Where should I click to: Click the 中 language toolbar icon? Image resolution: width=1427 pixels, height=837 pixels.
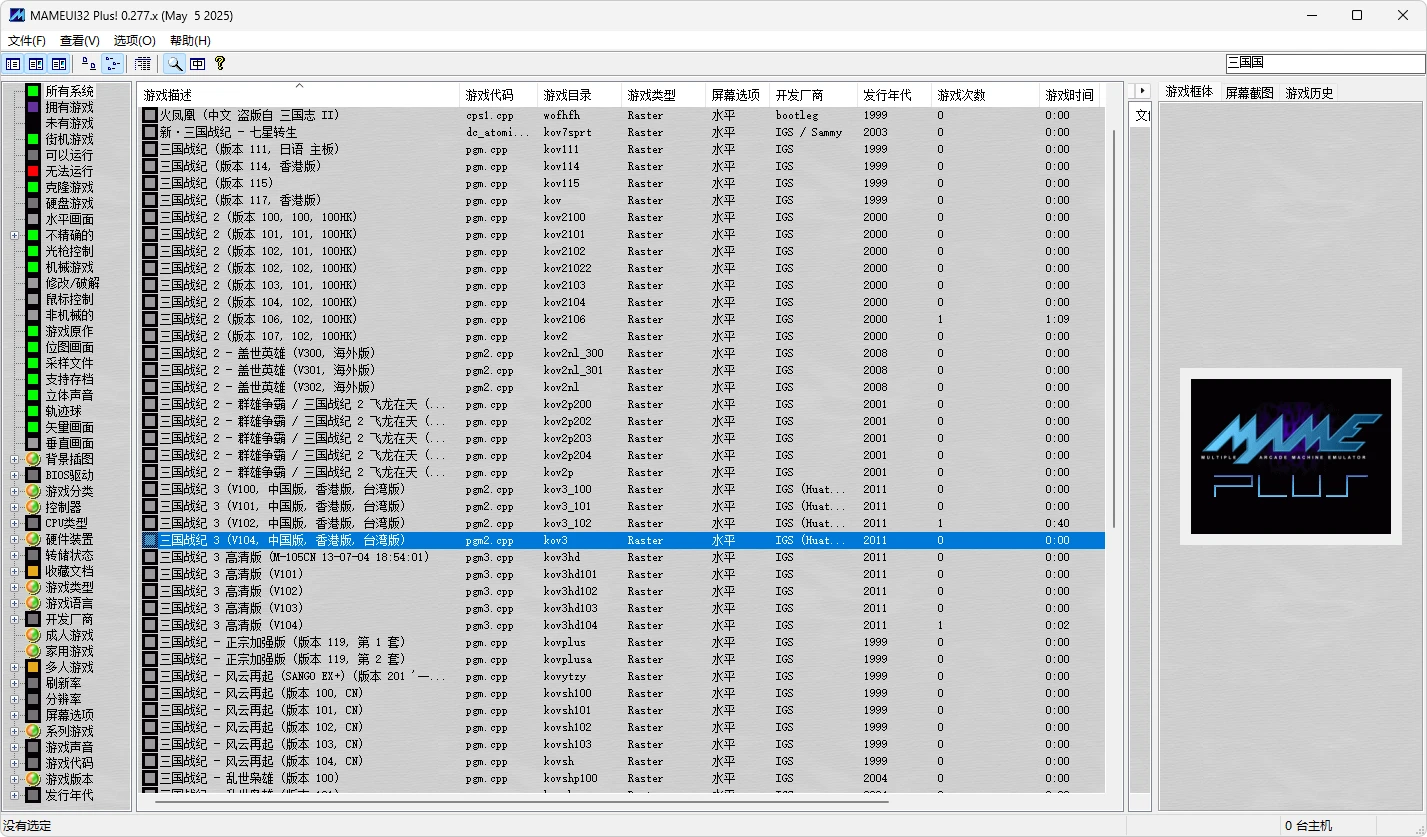[198, 64]
